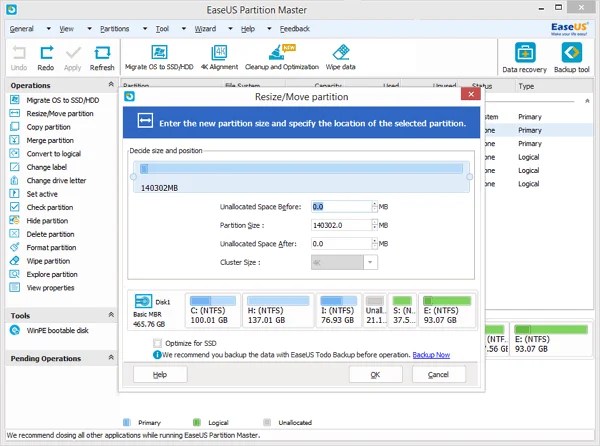Focus the Unallocated Space Before field

(341, 207)
